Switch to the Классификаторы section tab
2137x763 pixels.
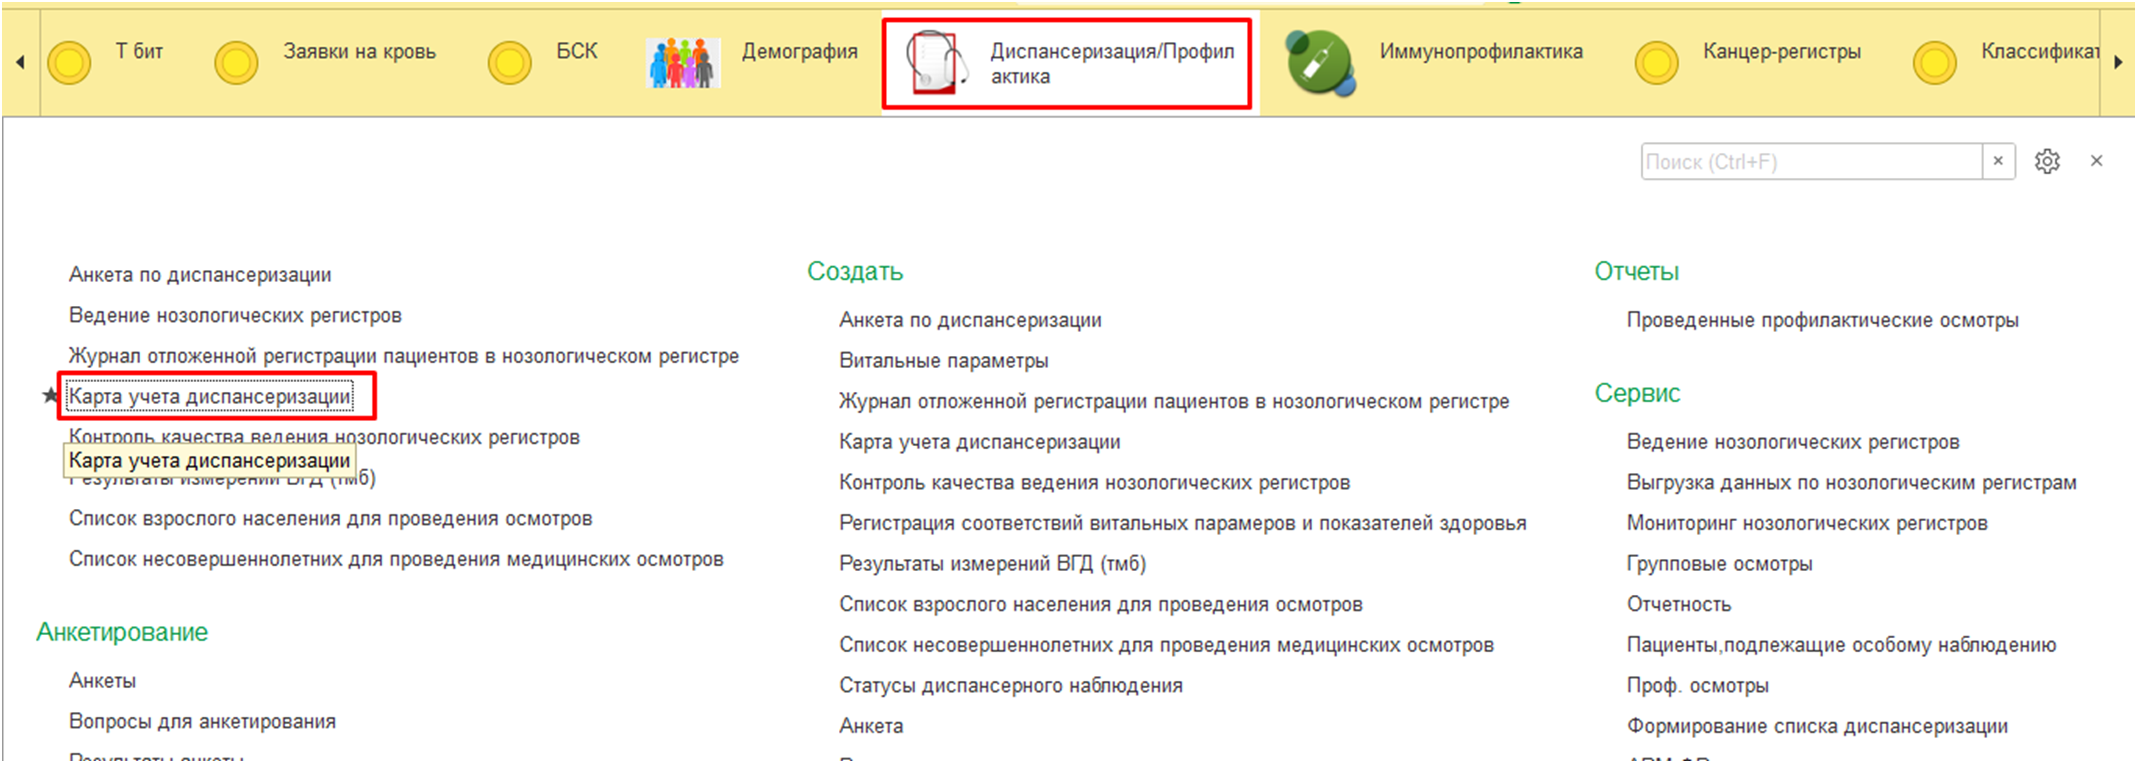[2038, 51]
